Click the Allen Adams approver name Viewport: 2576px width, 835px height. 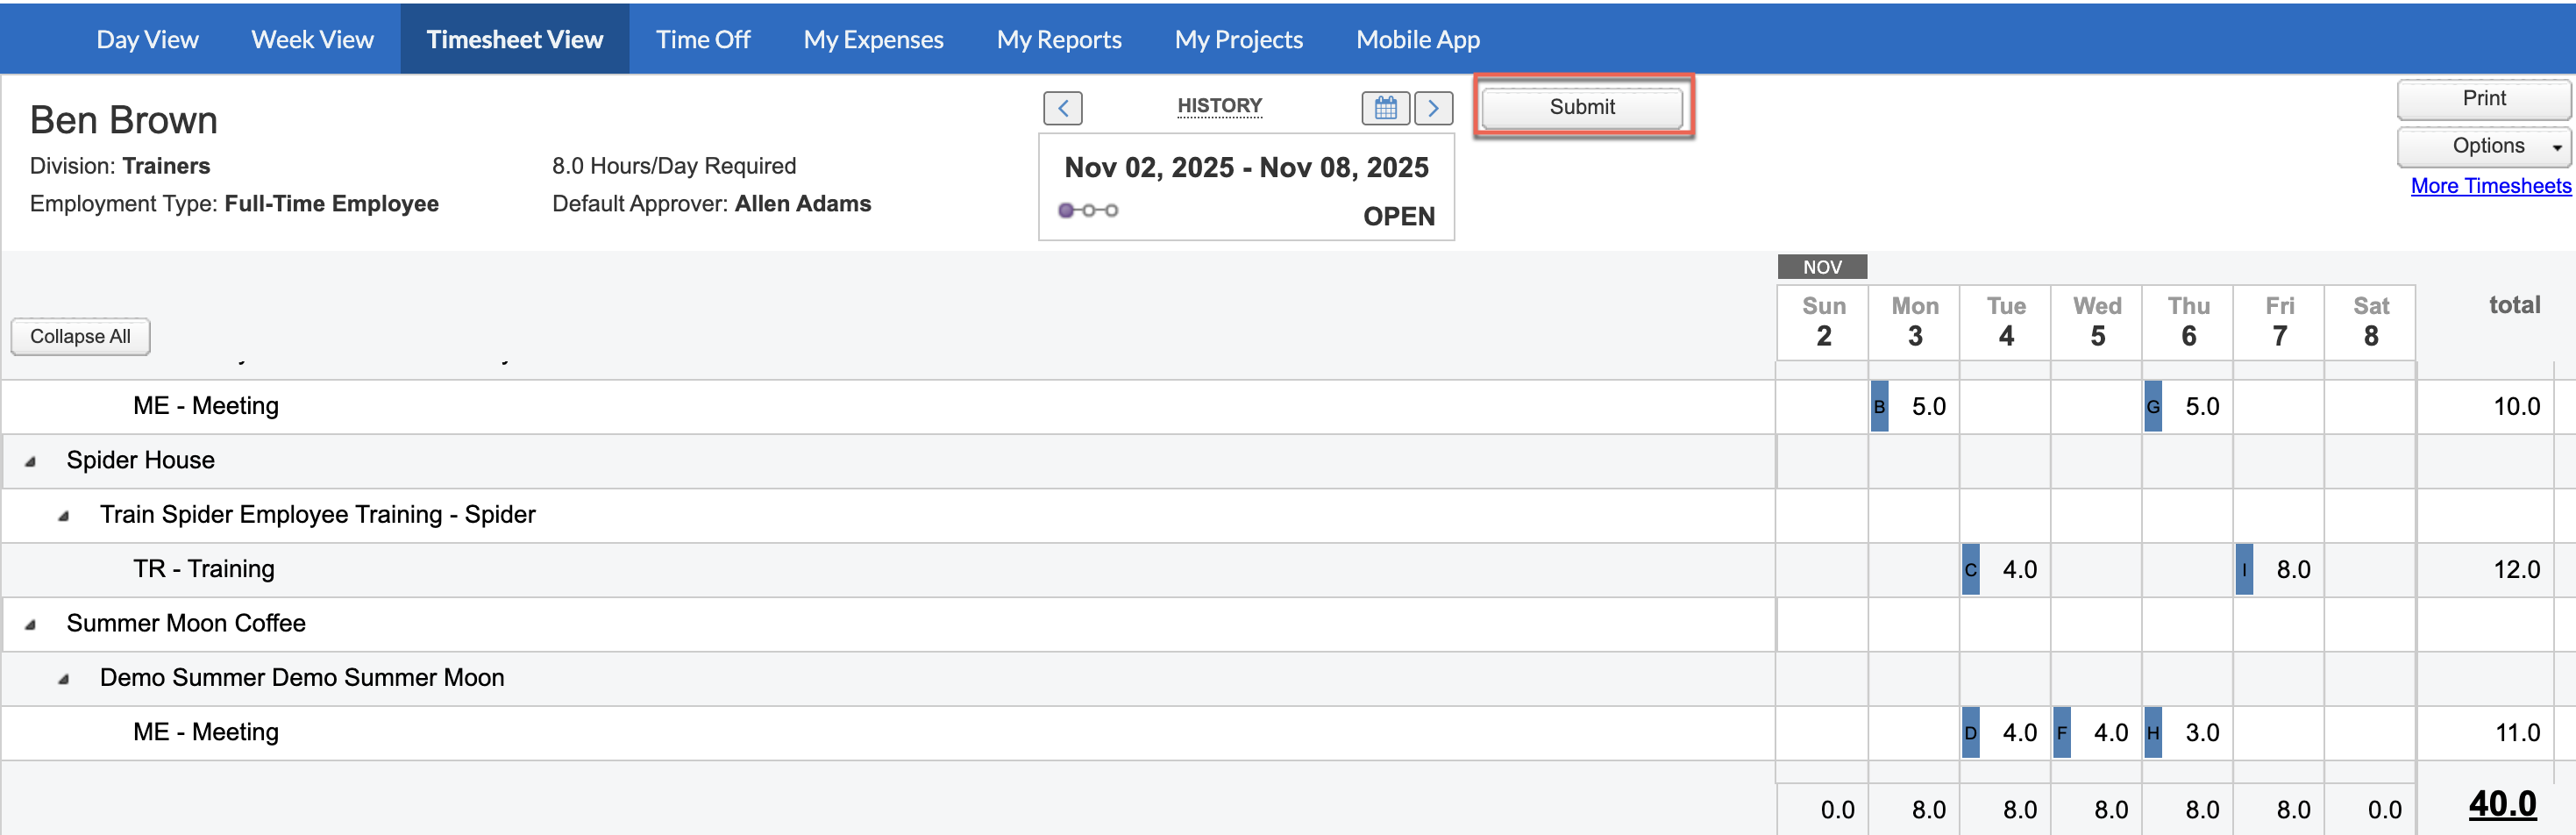(x=802, y=204)
